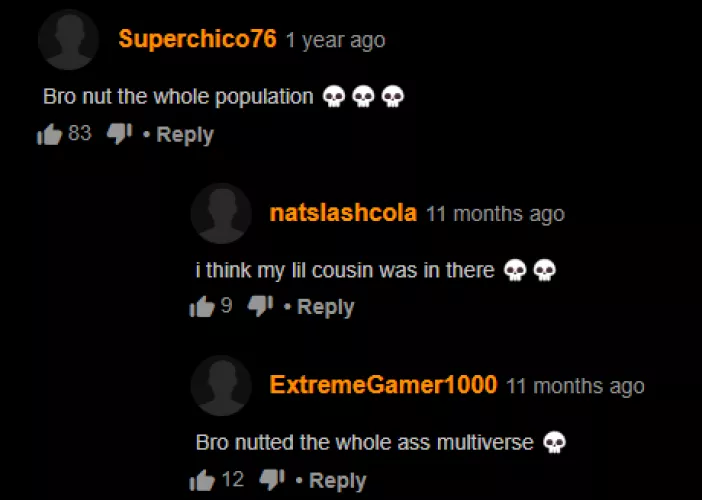
Task: Click the '1 year ago' timestamp
Action: (x=335, y=41)
